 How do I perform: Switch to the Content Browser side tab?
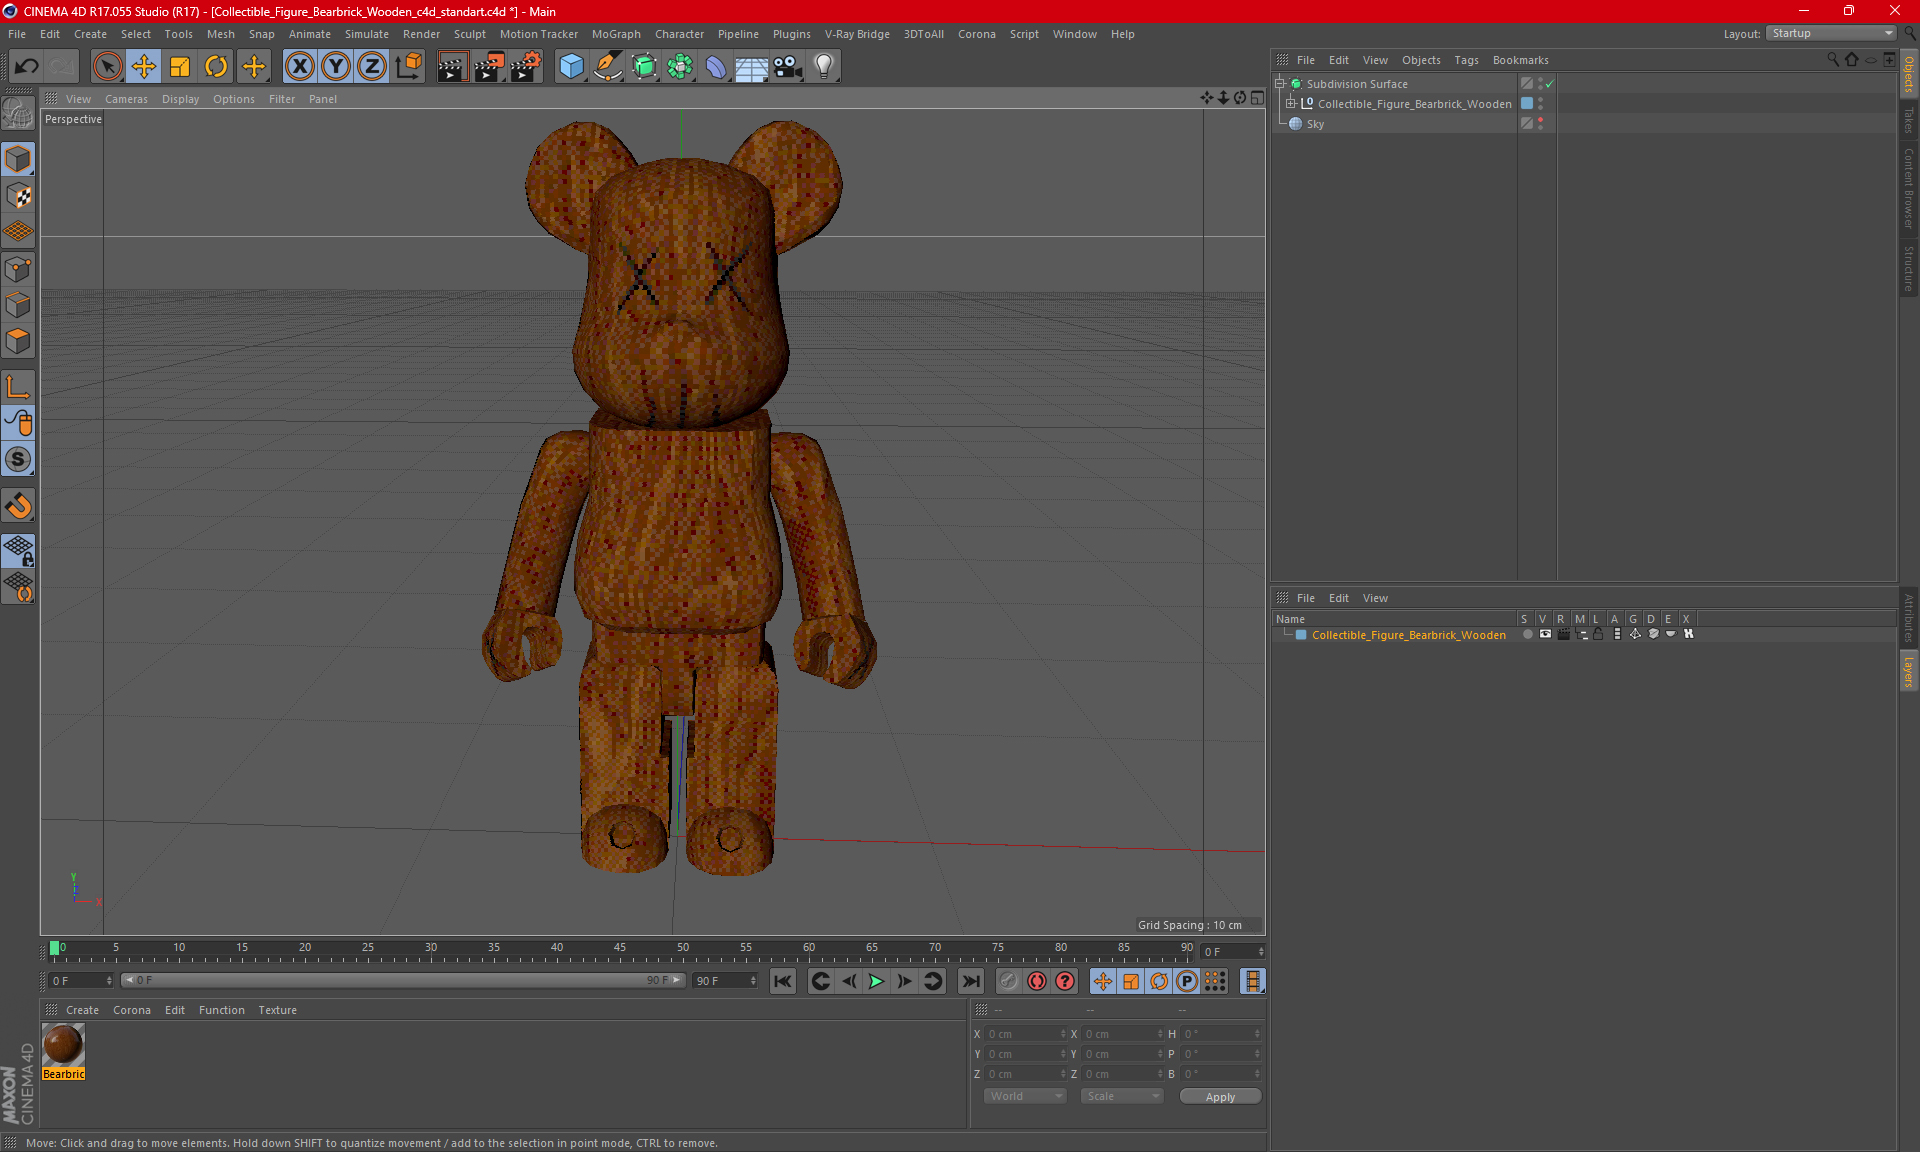tap(1908, 188)
